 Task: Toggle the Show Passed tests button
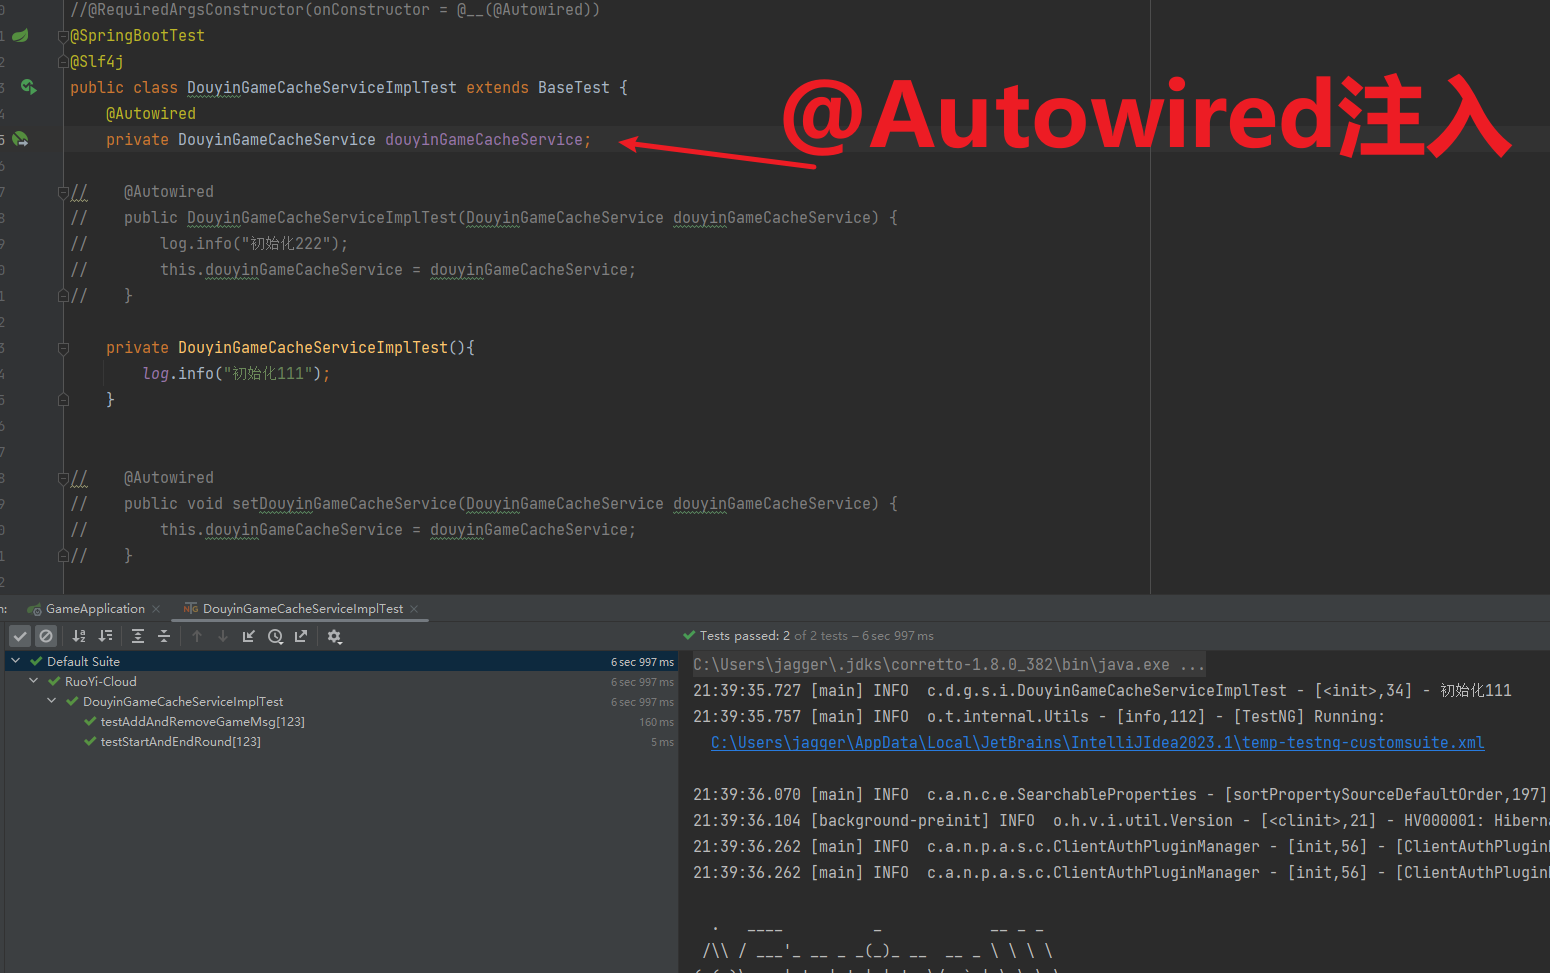click(20, 636)
